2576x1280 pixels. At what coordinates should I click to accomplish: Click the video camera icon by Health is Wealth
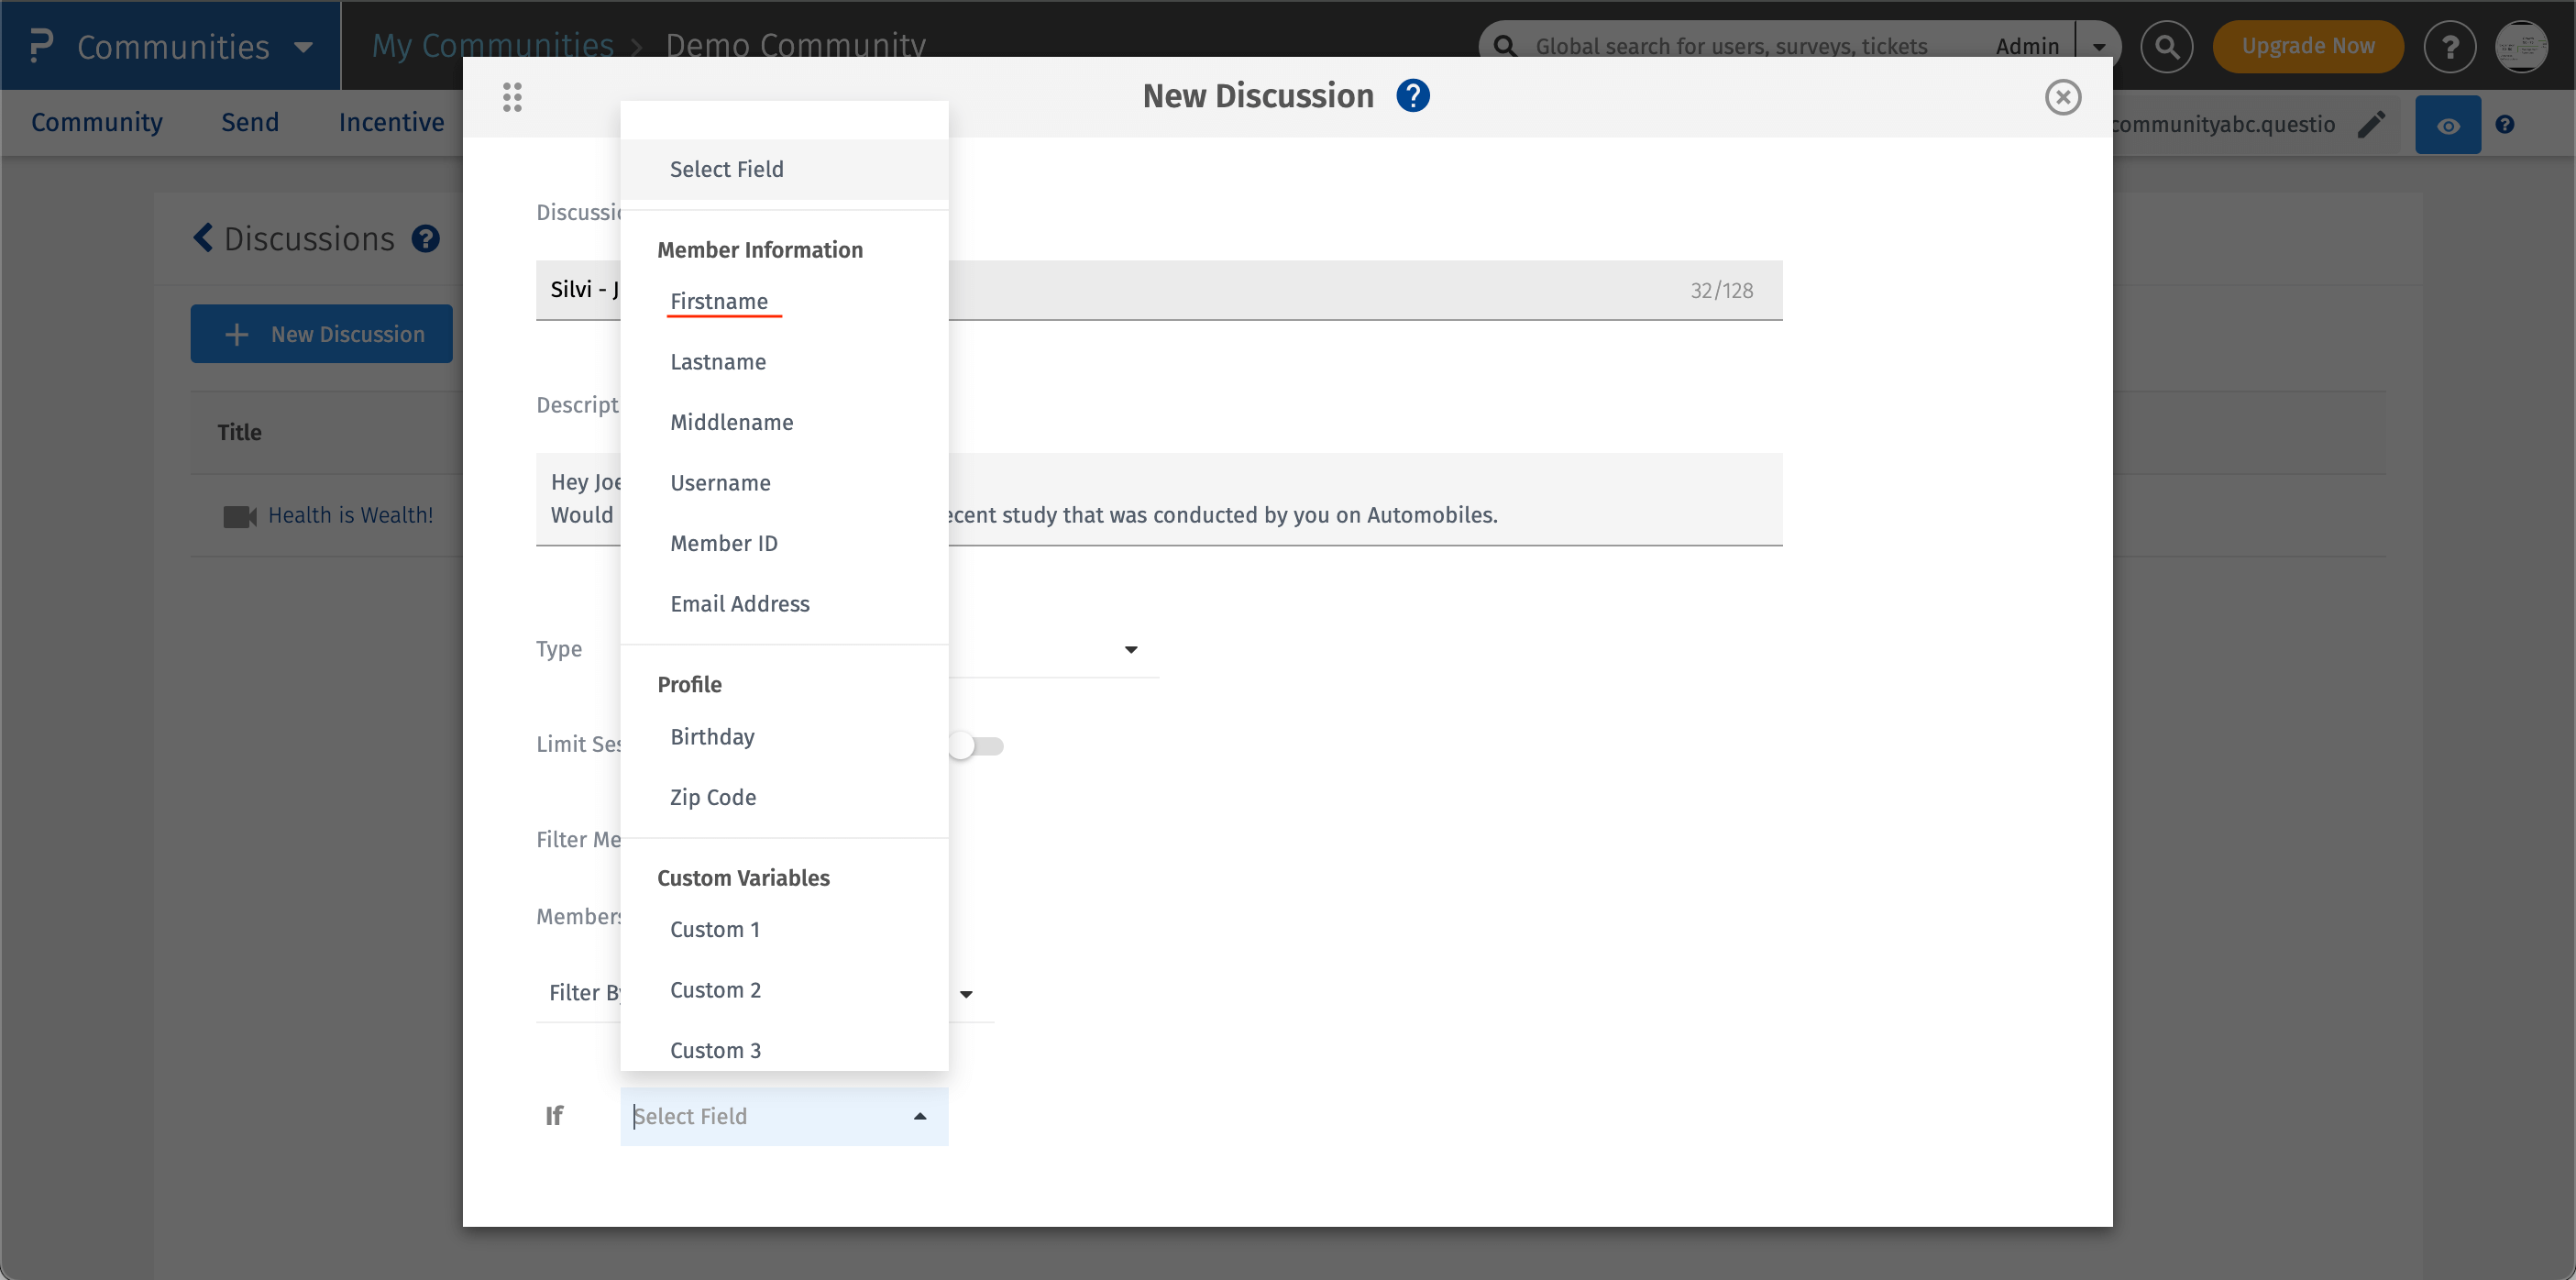[239, 516]
